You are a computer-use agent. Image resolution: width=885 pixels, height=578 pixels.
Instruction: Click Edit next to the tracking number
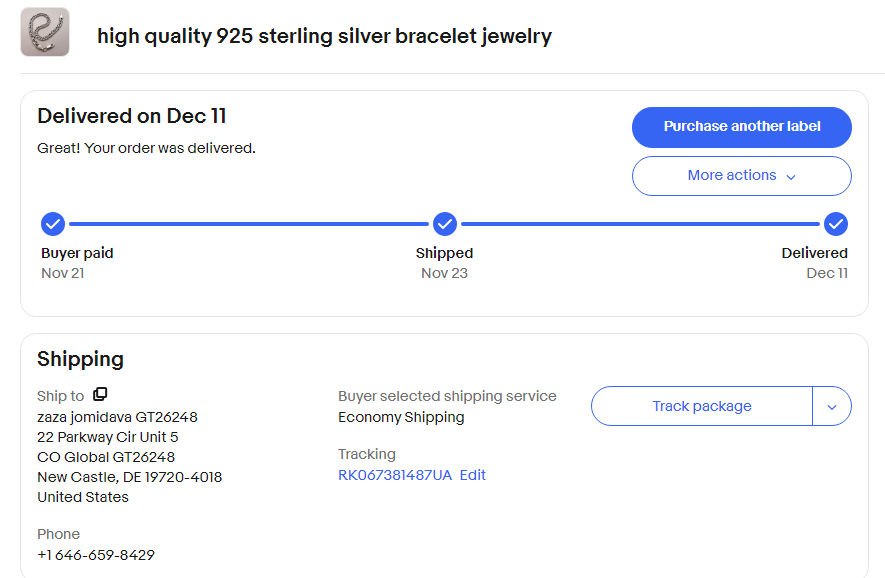pyautogui.click(x=473, y=475)
